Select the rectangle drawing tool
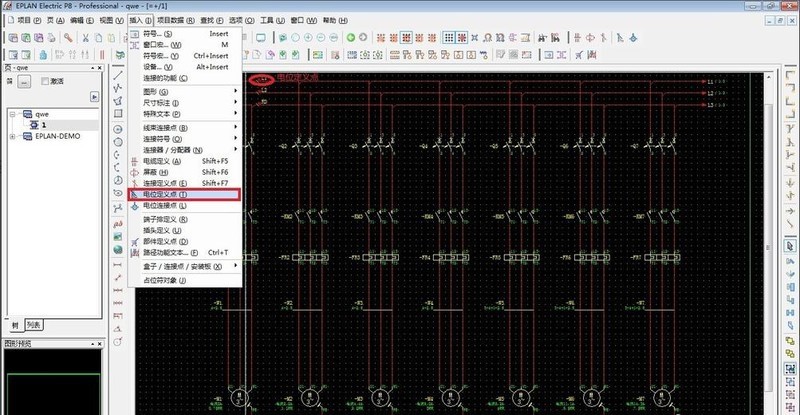Image resolution: width=800 pixels, height=415 pixels. click(118, 113)
